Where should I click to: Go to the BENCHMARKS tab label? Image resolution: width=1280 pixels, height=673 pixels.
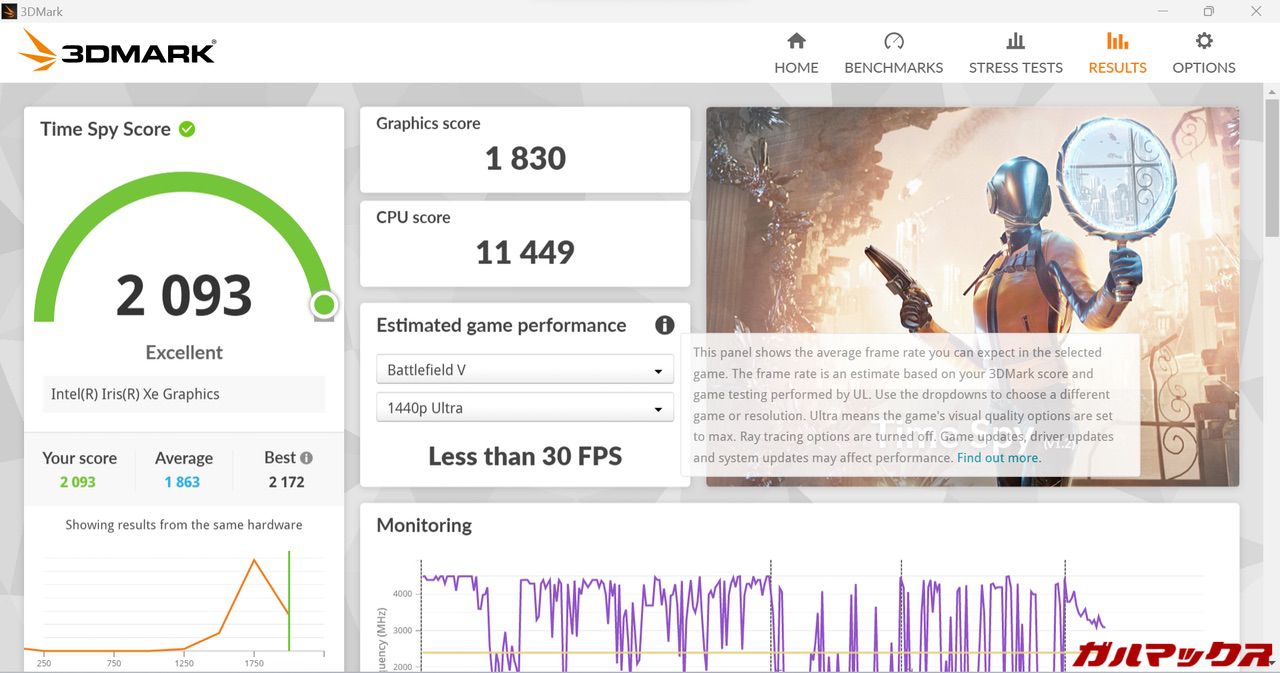point(893,68)
